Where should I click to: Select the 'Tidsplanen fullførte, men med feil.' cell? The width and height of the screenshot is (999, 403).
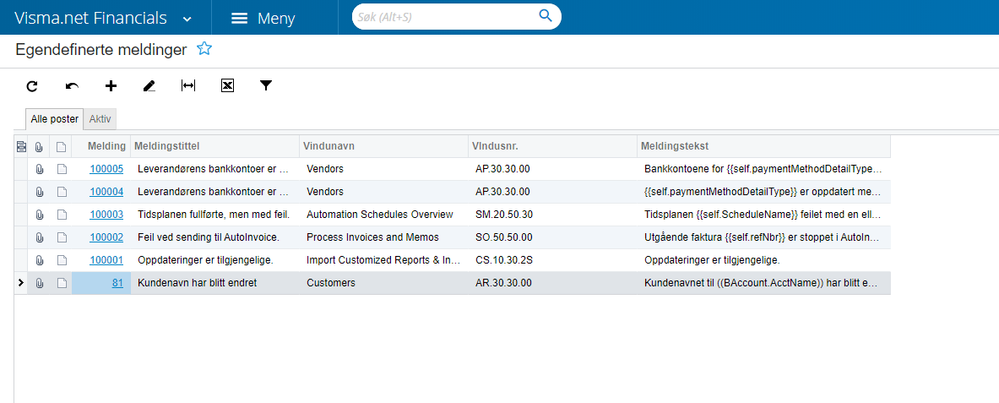(213, 215)
